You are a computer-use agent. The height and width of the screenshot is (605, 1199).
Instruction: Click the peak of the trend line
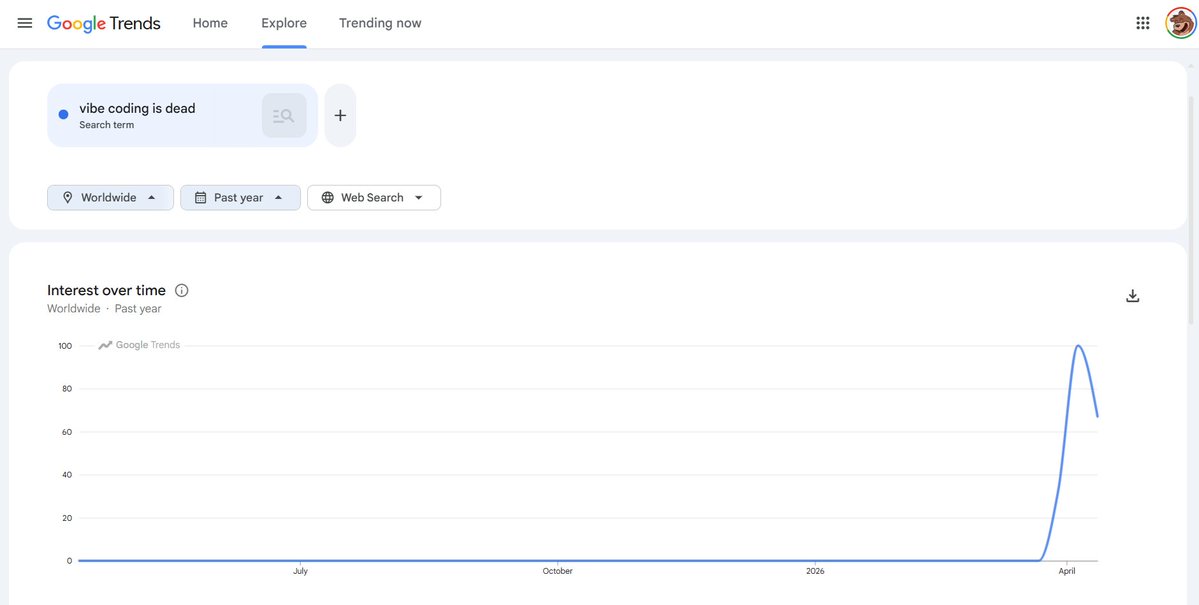1078,346
